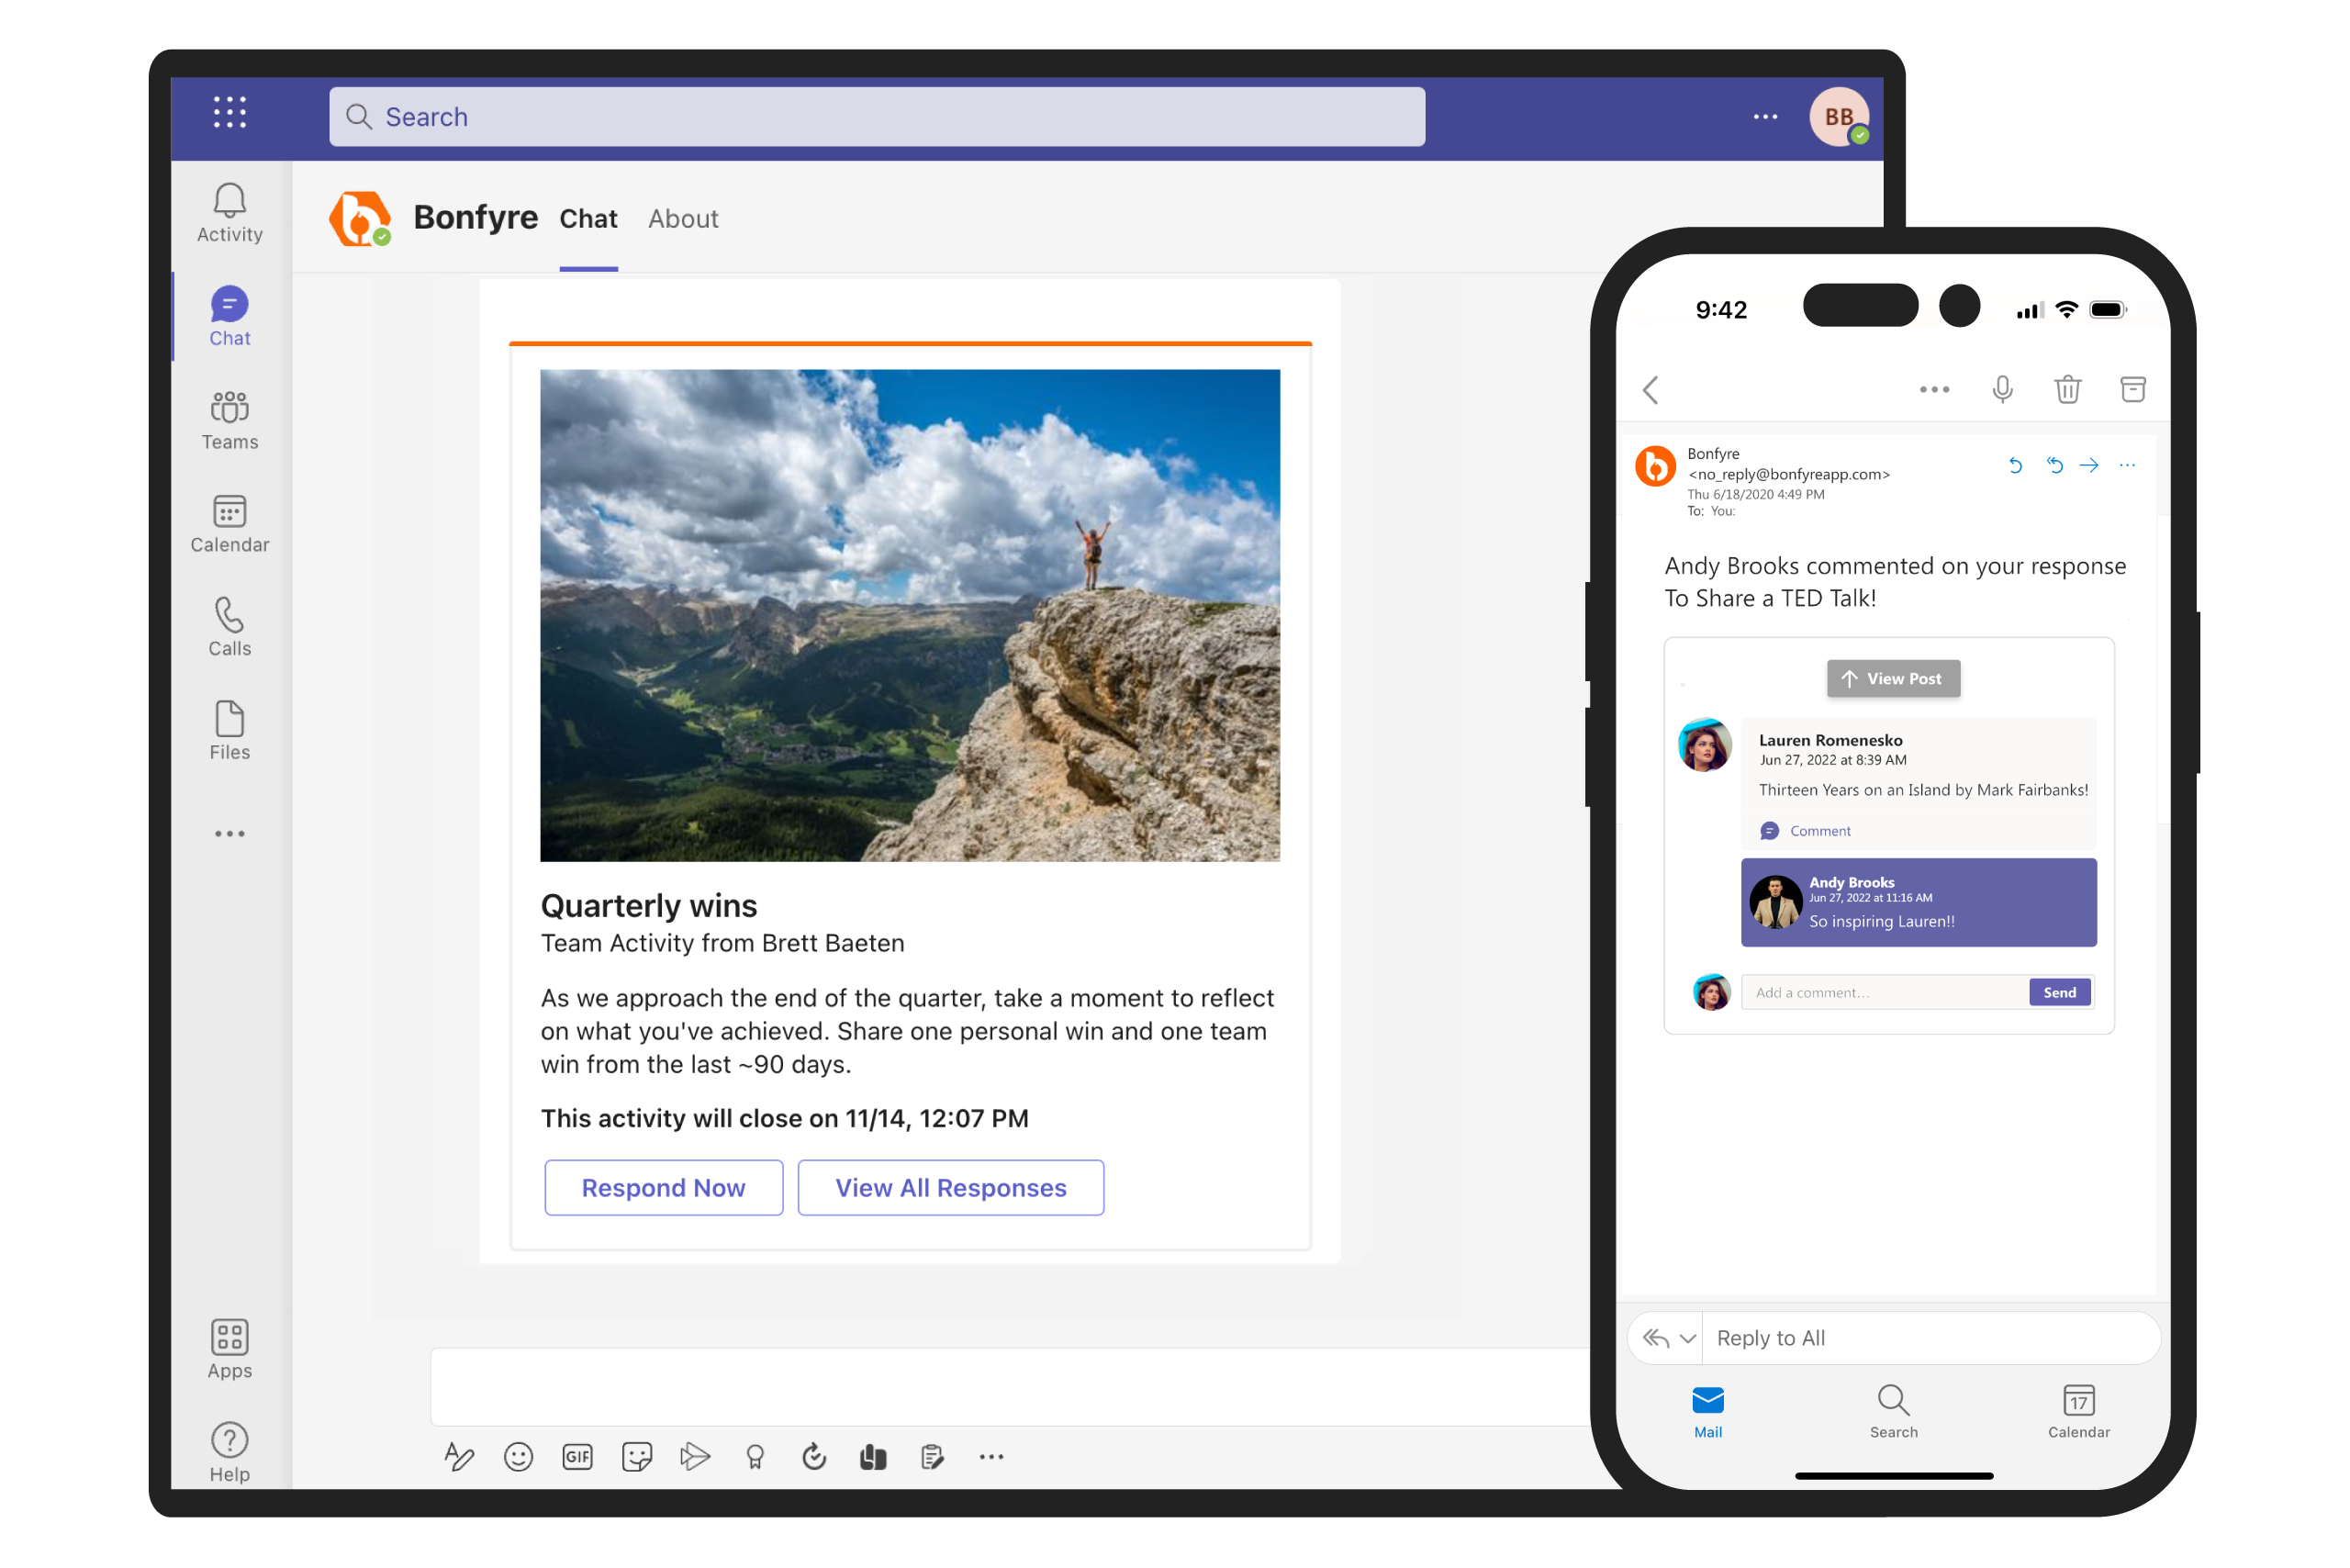Open the GIF picker in compose bar
Image resolution: width=2350 pixels, height=1568 pixels.
pos(577,1456)
